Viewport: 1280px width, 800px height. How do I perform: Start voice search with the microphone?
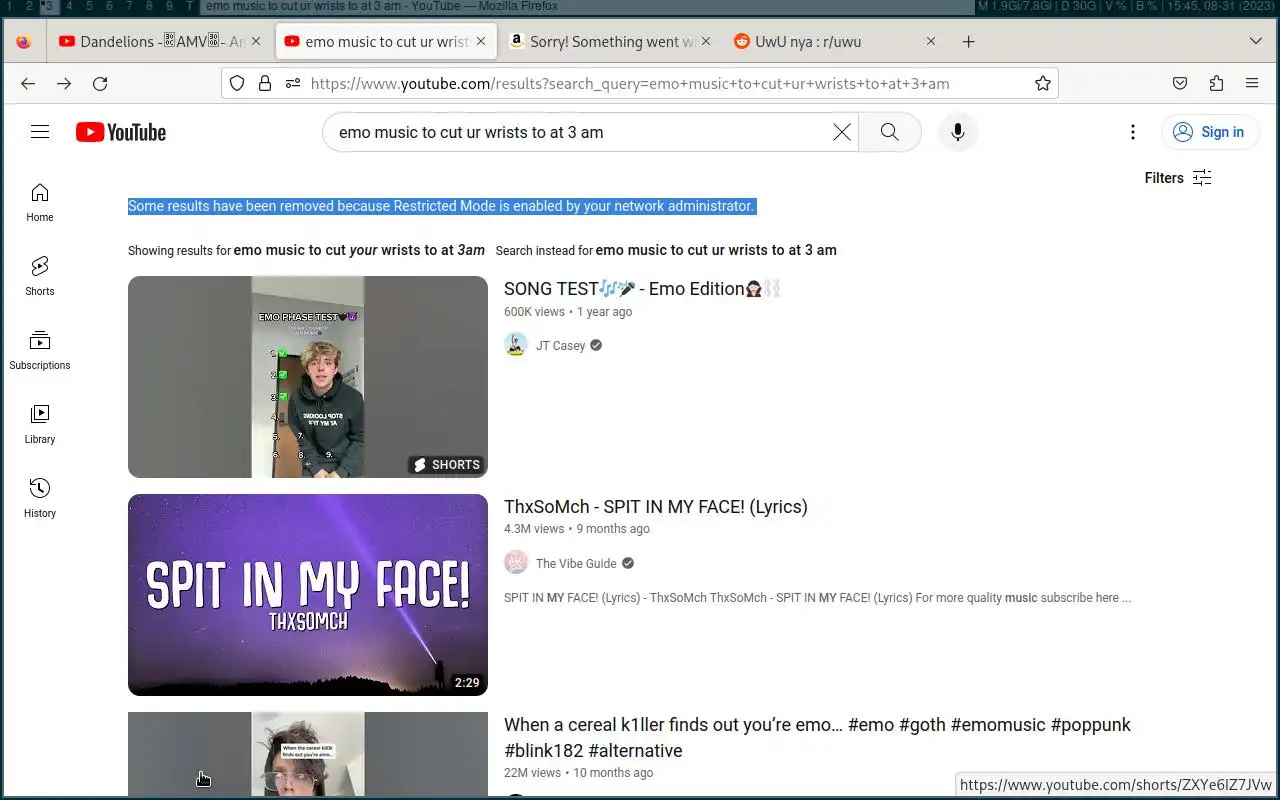coord(958,132)
